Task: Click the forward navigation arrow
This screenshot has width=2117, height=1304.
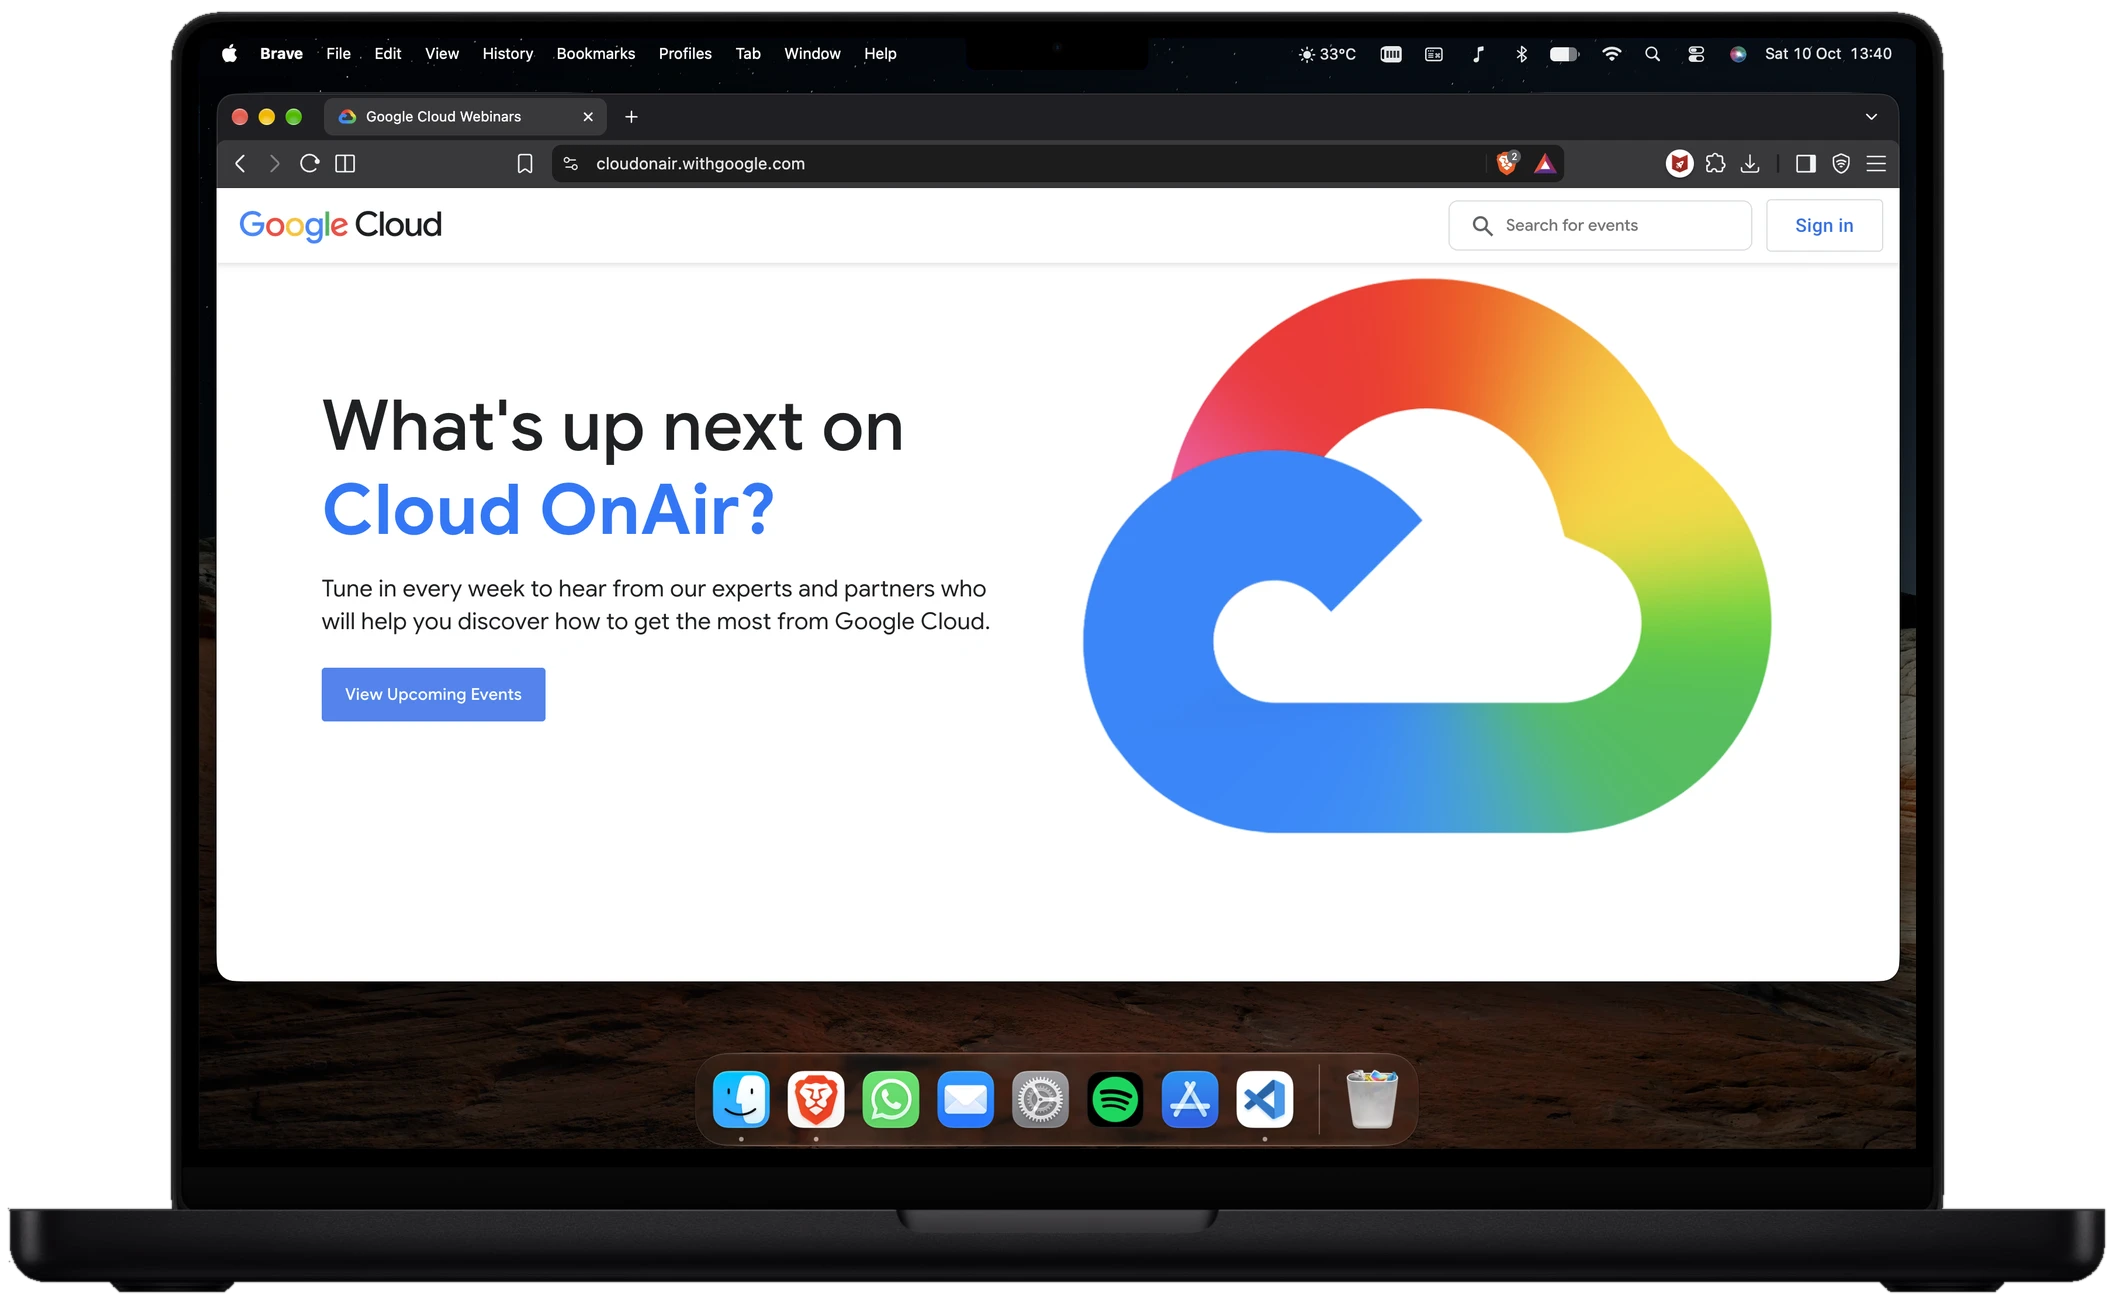Action: coord(274,164)
